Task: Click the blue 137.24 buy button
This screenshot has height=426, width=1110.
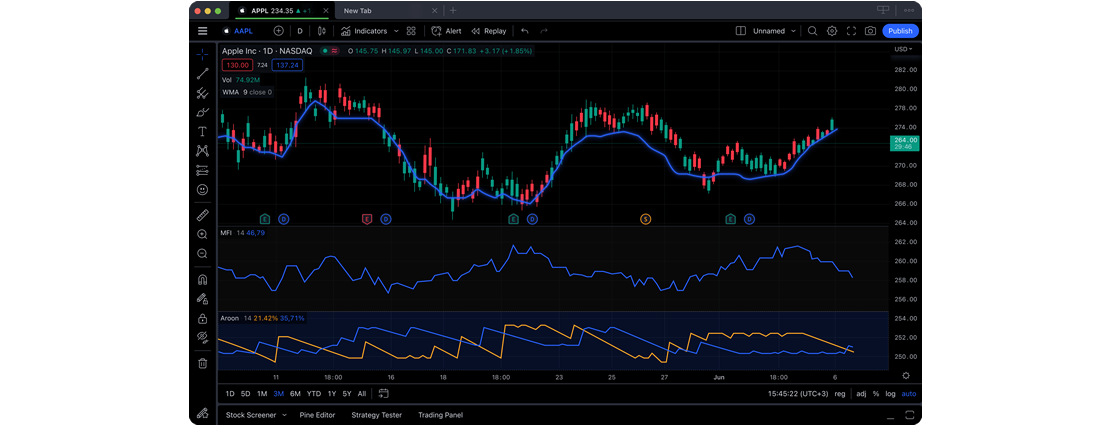Action: pos(287,65)
